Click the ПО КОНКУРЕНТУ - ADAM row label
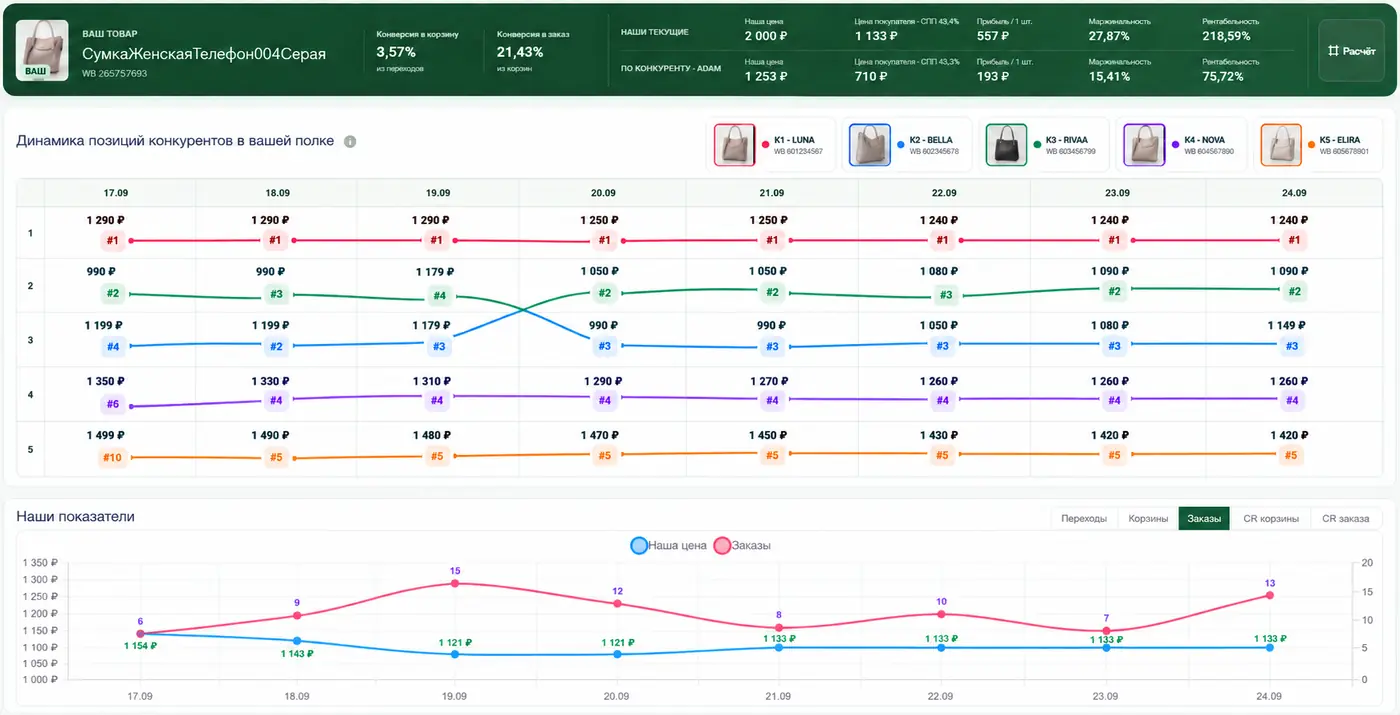This screenshot has width=1400, height=715. point(671,69)
